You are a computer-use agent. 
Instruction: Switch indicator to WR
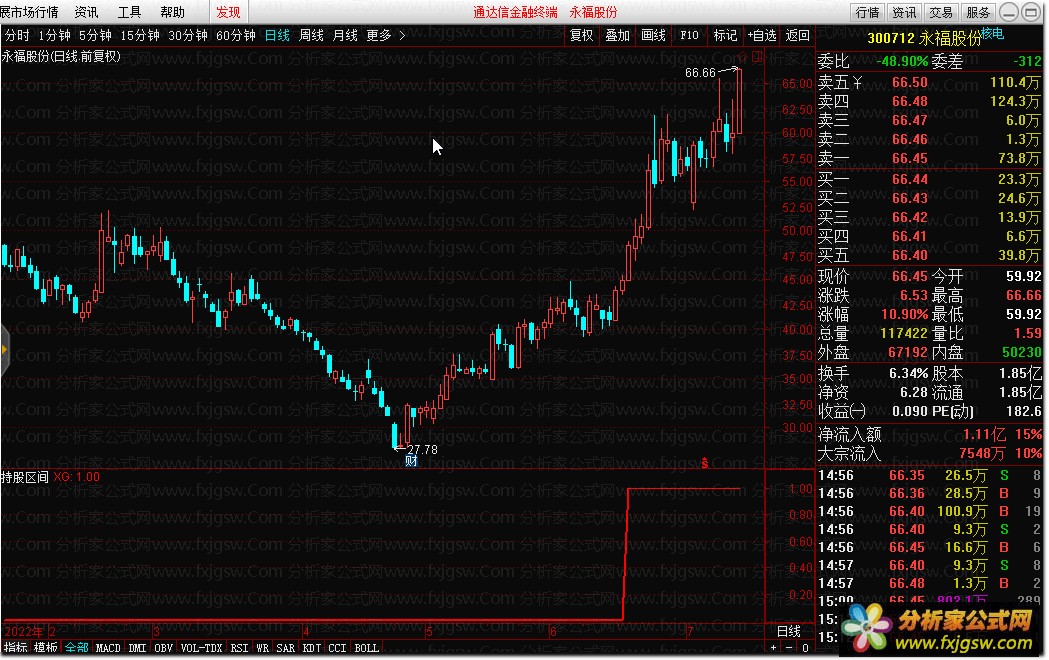point(262,647)
